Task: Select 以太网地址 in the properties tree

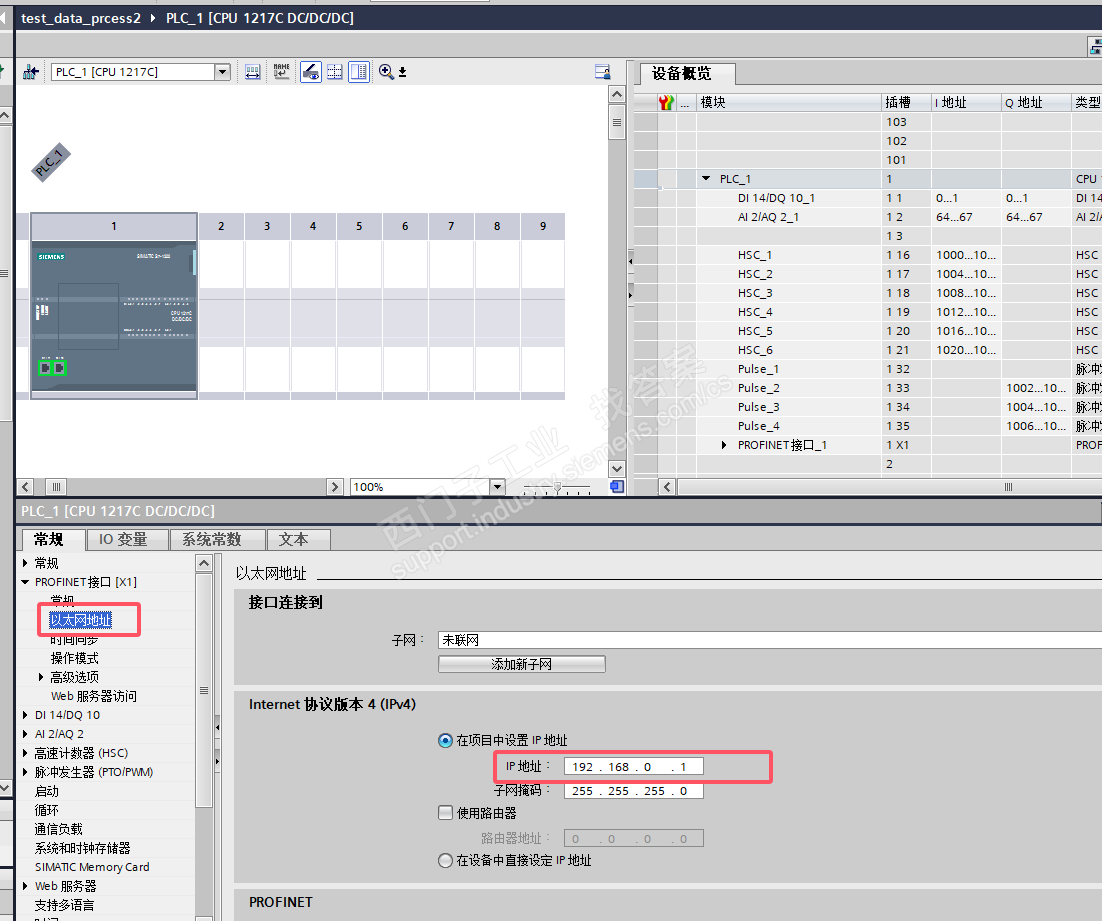Action: [x=80, y=619]
